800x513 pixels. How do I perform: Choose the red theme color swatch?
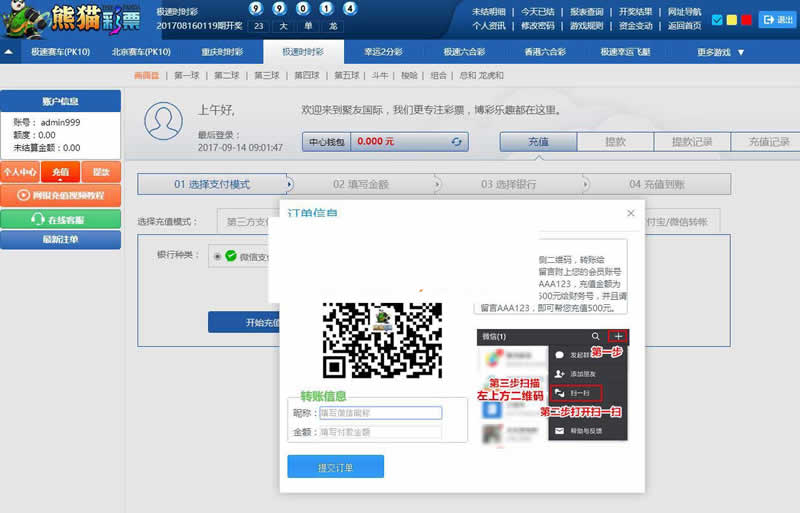746,20
